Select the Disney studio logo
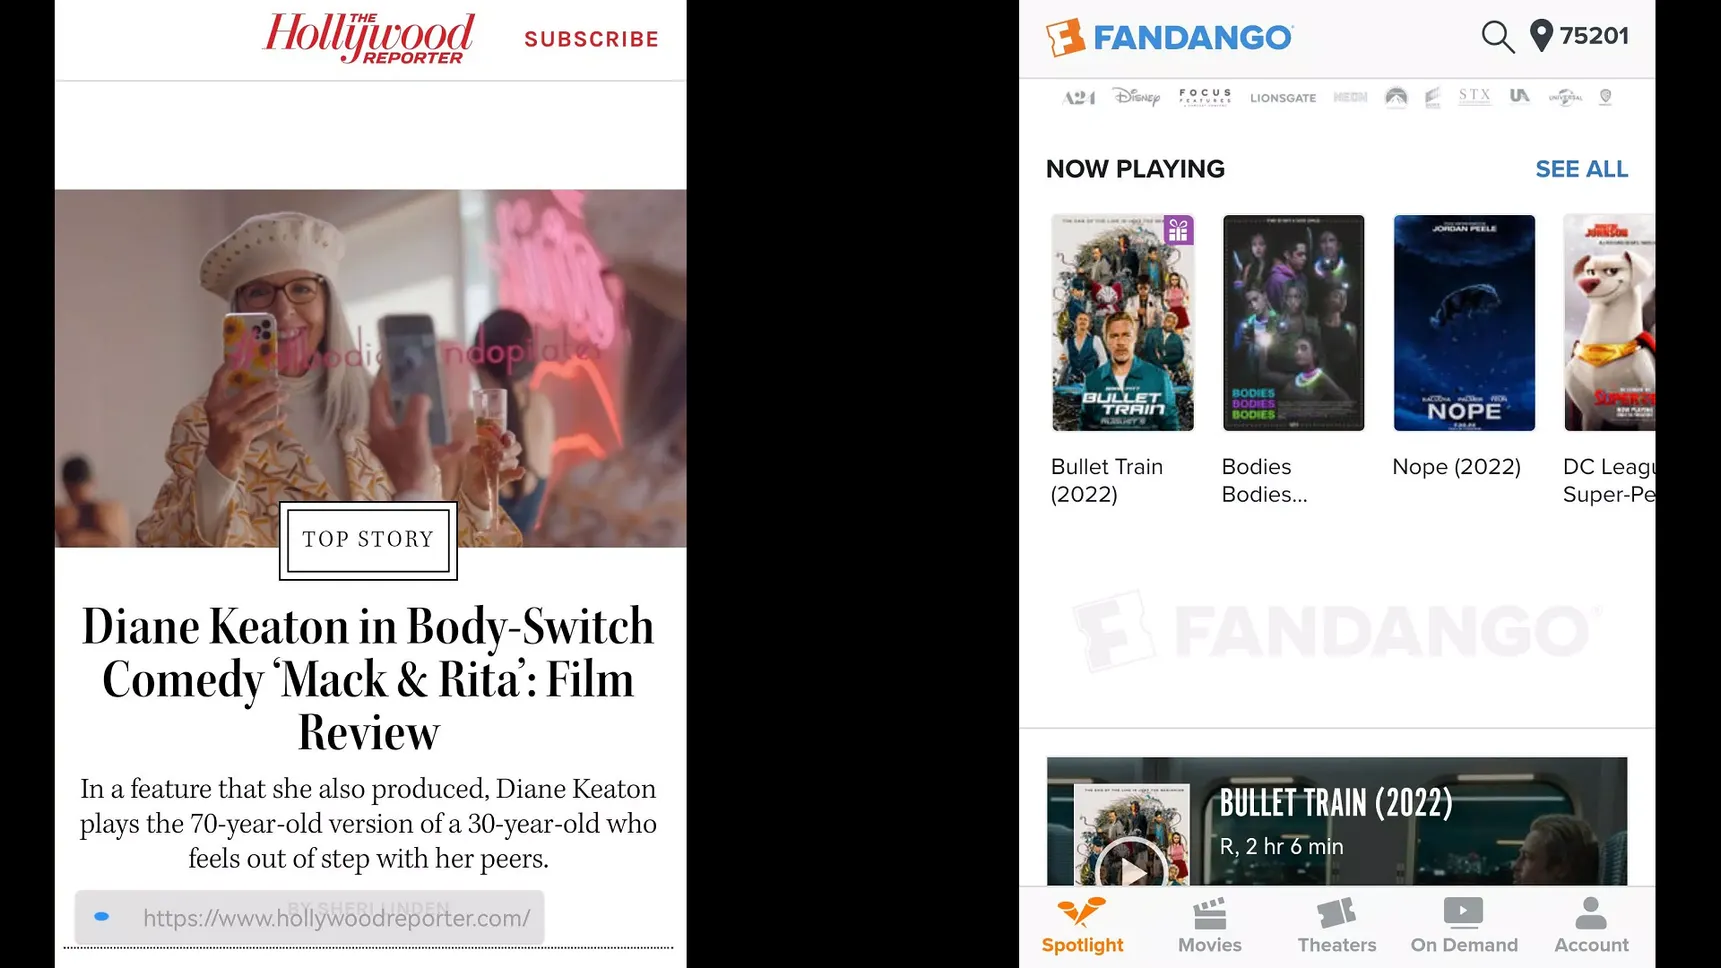This screenshot has width=1721, height=968. click(x=1137, y=97)
